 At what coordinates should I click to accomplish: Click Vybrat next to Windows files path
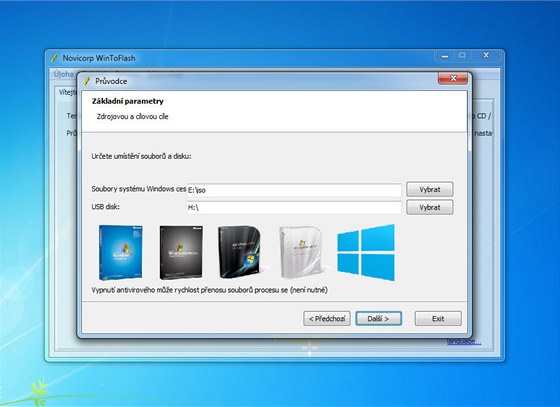(x=430, y=190)
